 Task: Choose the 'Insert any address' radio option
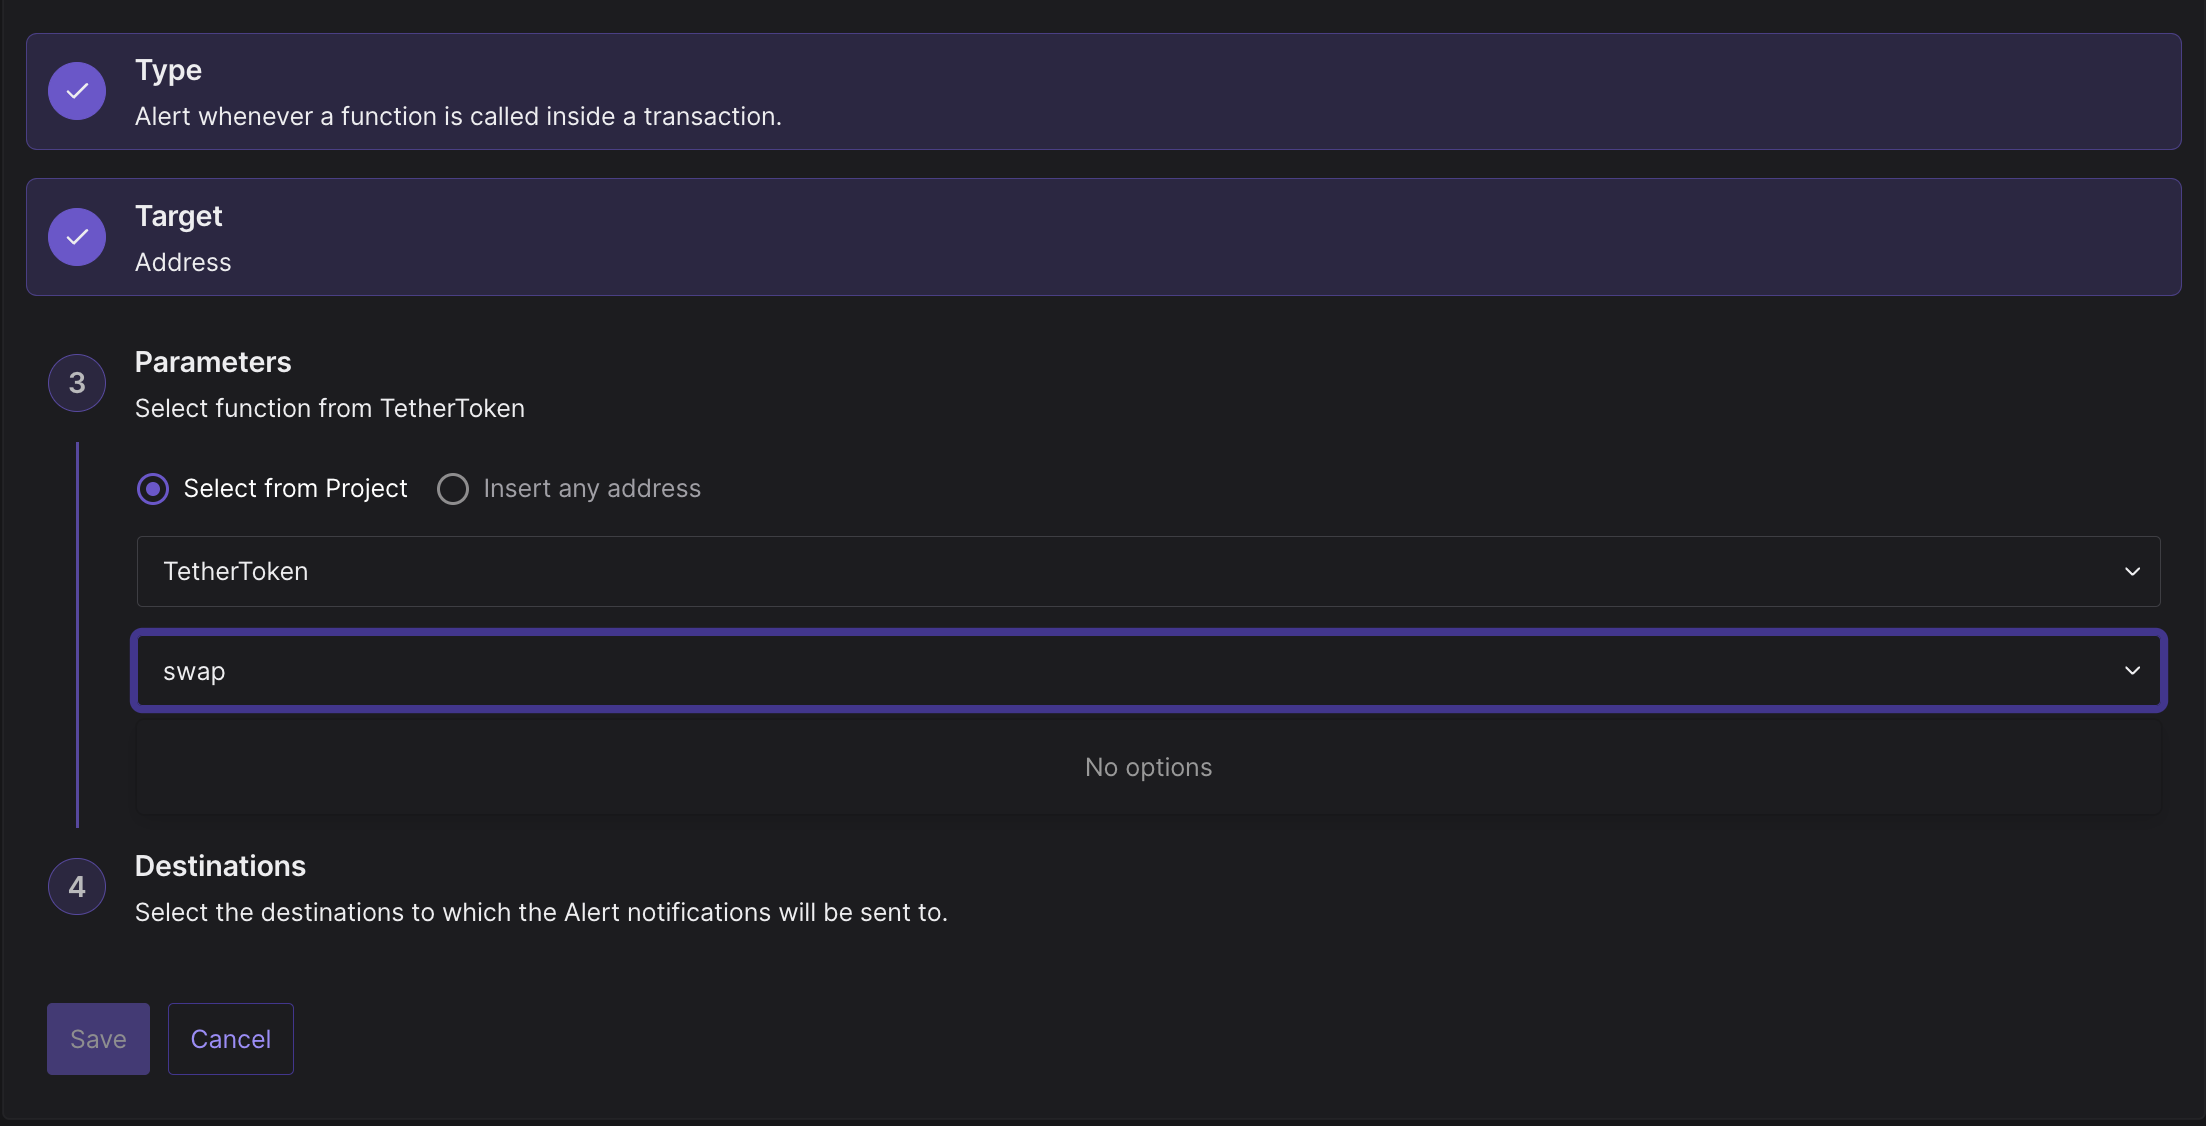pos(453,489)
